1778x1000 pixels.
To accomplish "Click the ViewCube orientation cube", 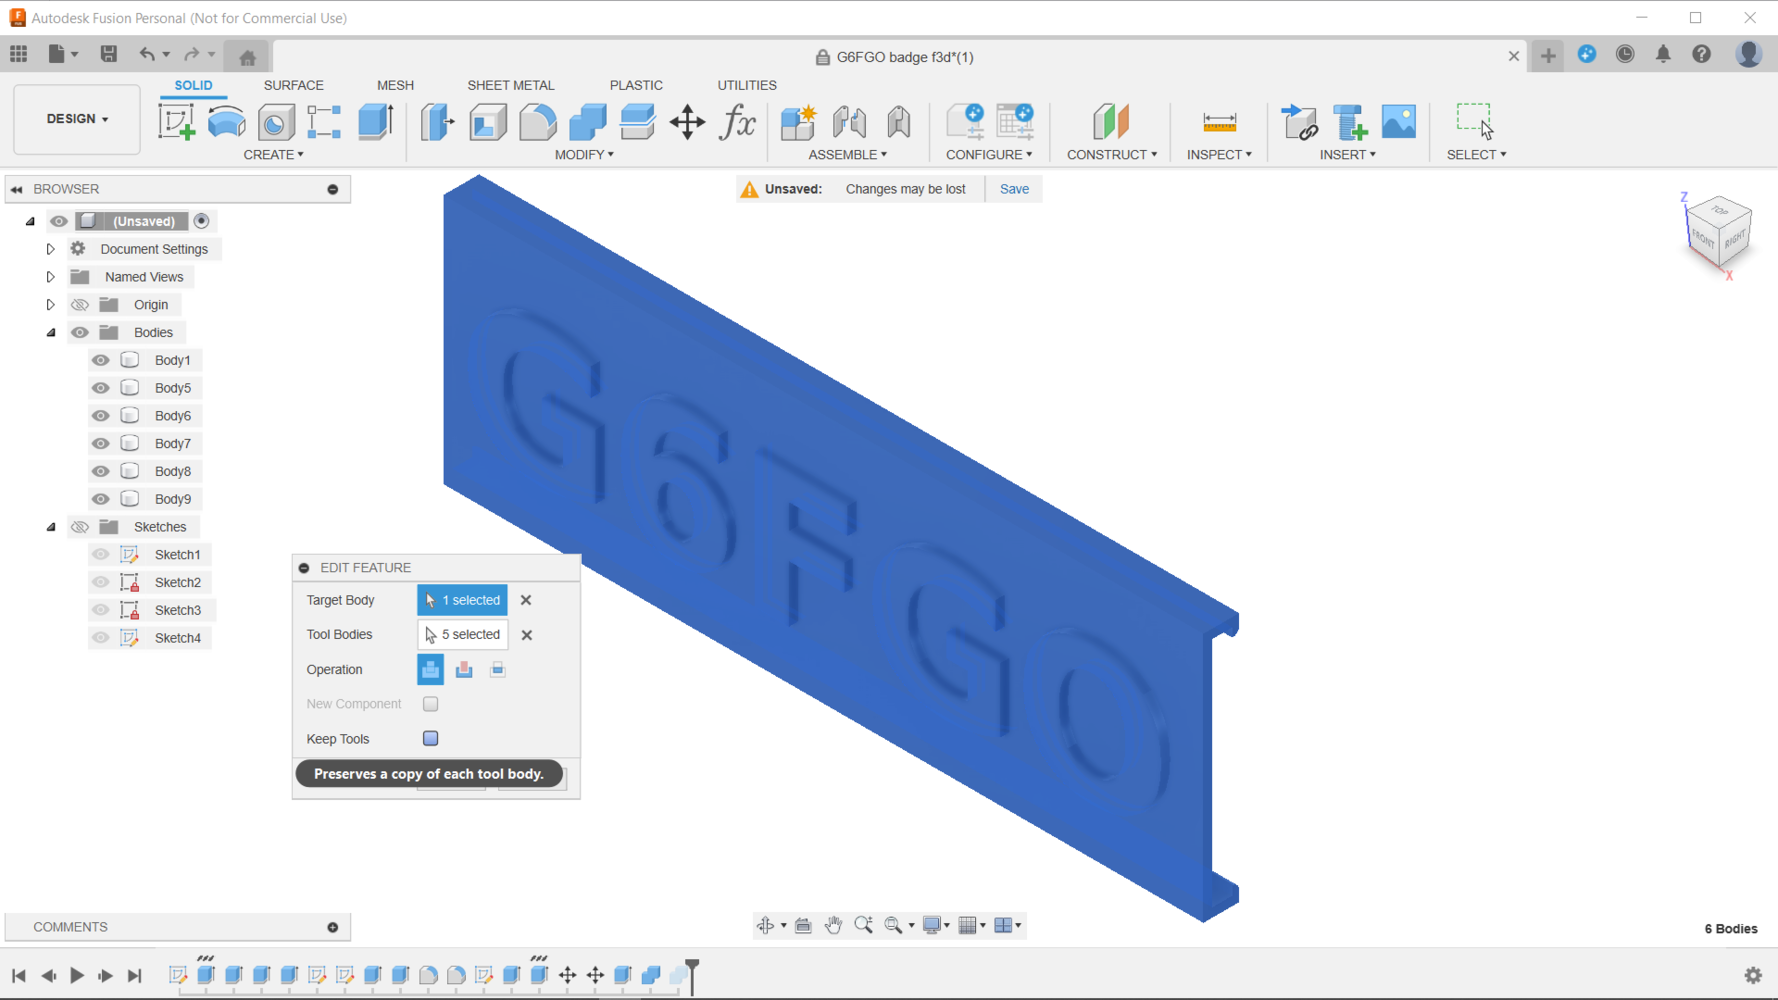I will [1719, 232].
